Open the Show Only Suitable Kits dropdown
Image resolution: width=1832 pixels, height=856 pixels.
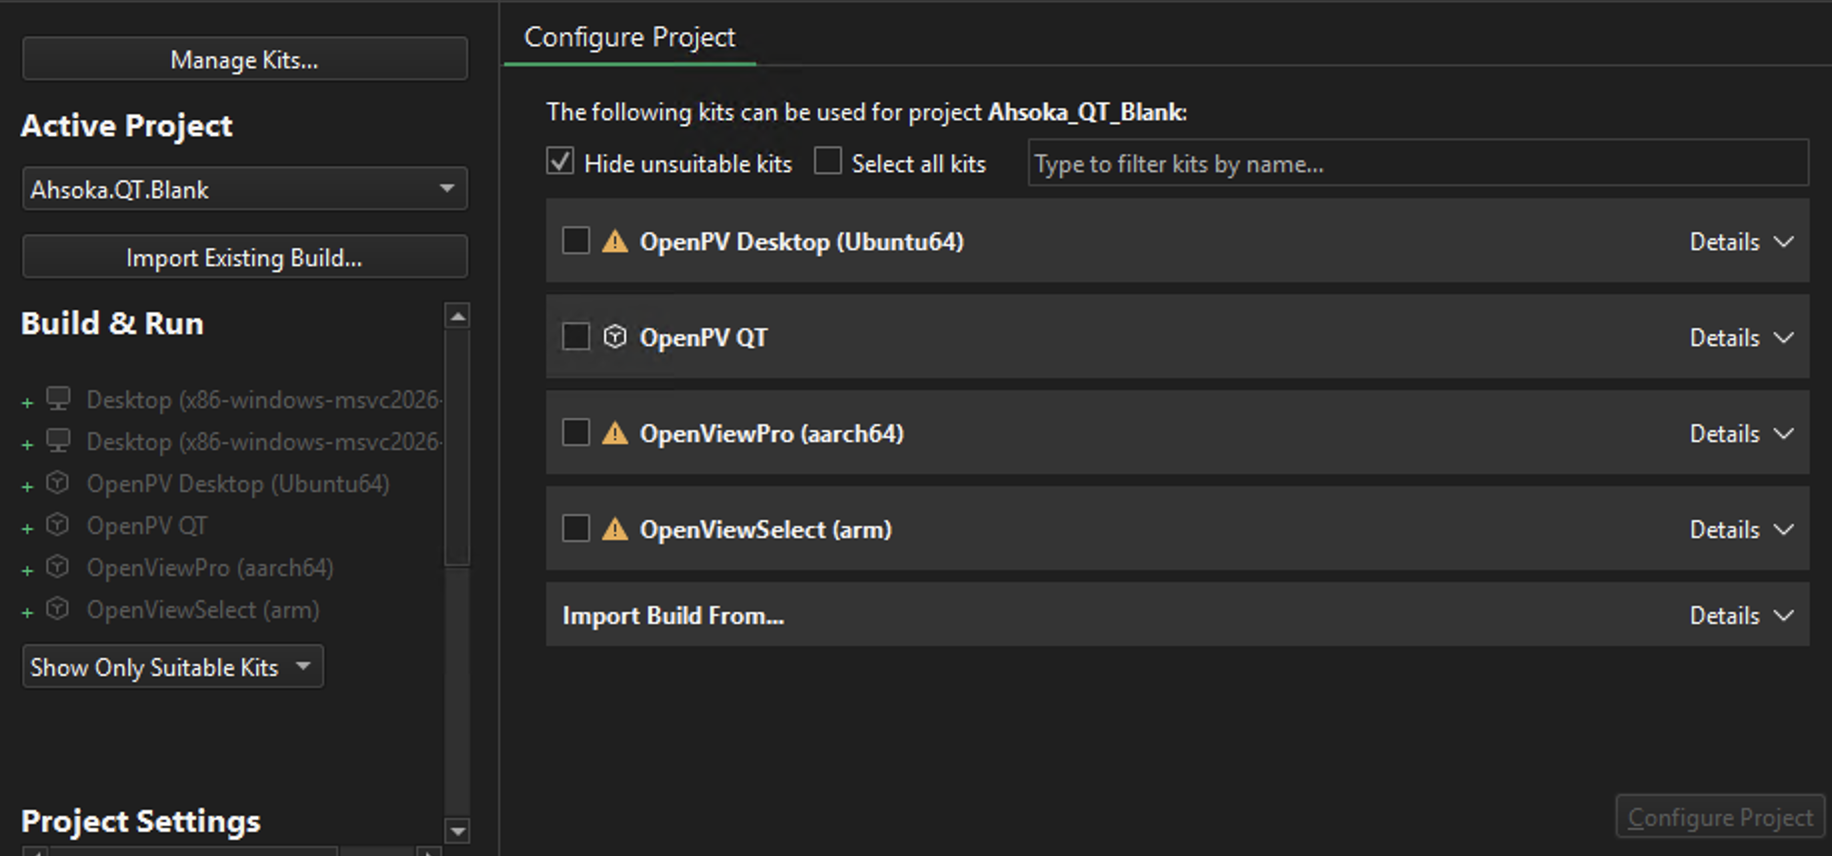(173, 667)
